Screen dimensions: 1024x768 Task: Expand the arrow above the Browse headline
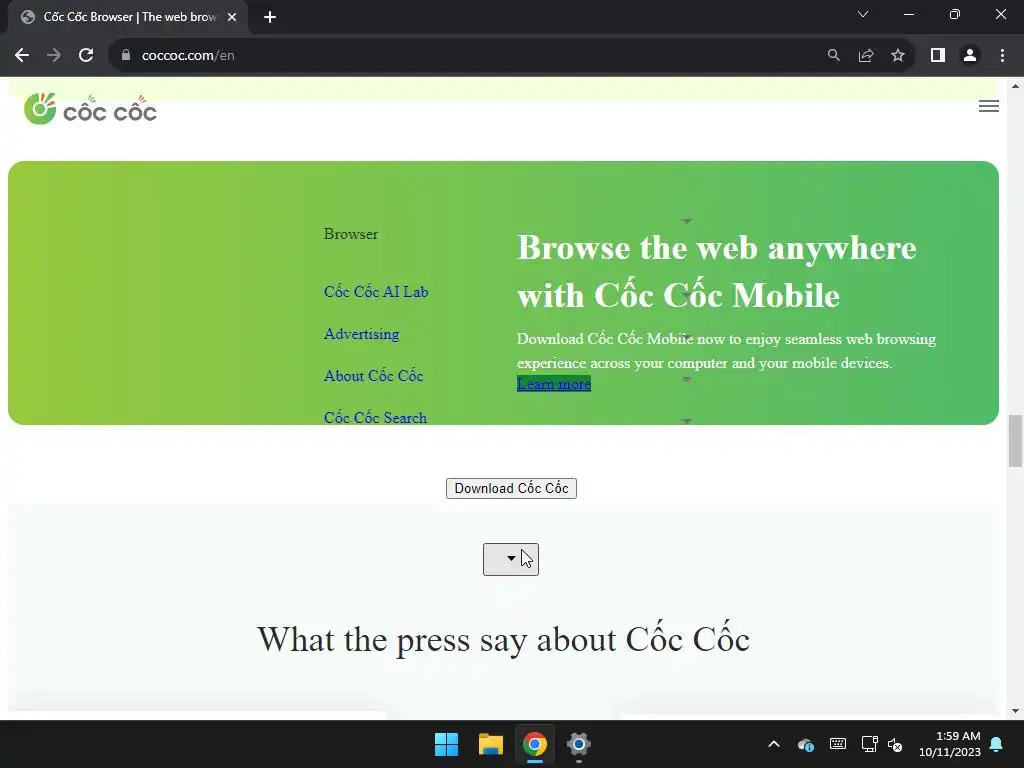point(686,221)
